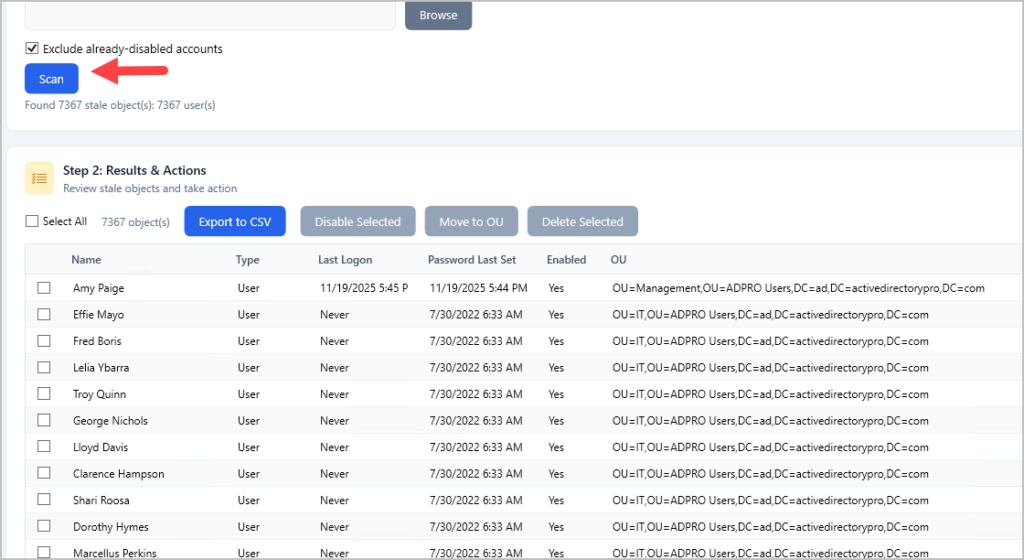
Task: Select the Lloyd Davis row checkbox
Action: 44,446
